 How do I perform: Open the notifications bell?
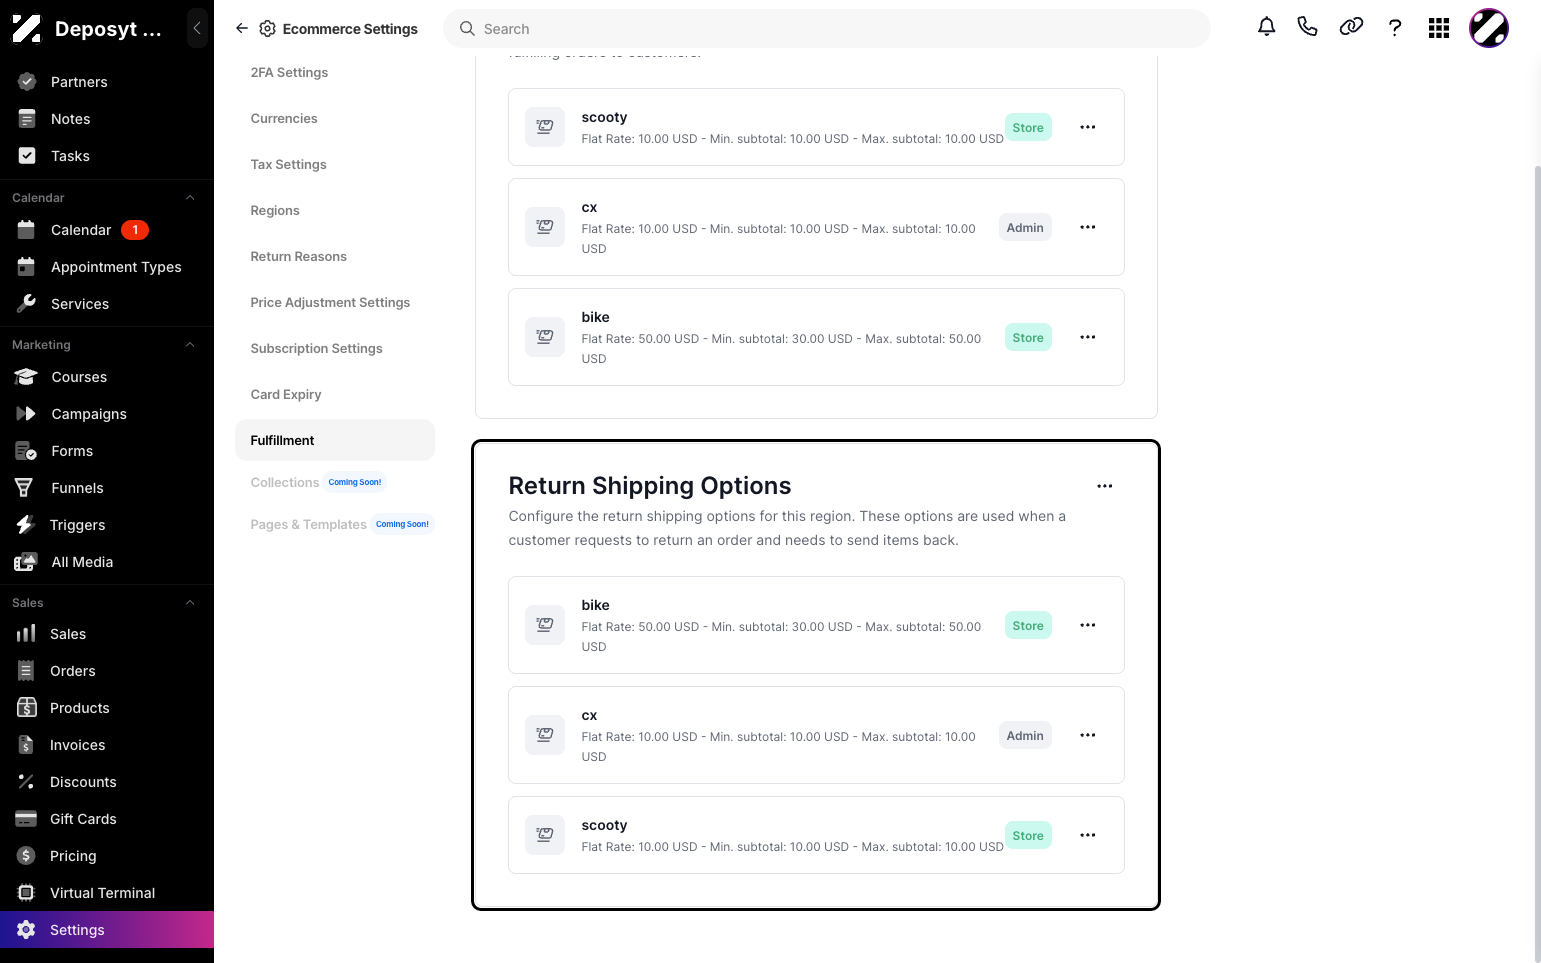[1266, 28]
